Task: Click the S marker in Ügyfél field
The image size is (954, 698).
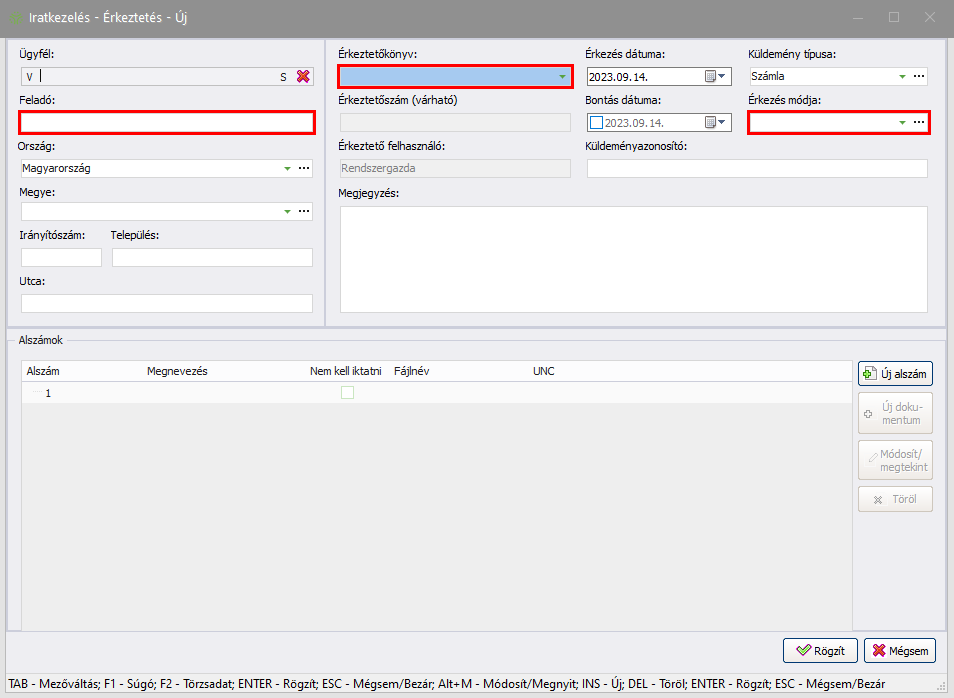Action: [x=283, y=76]
